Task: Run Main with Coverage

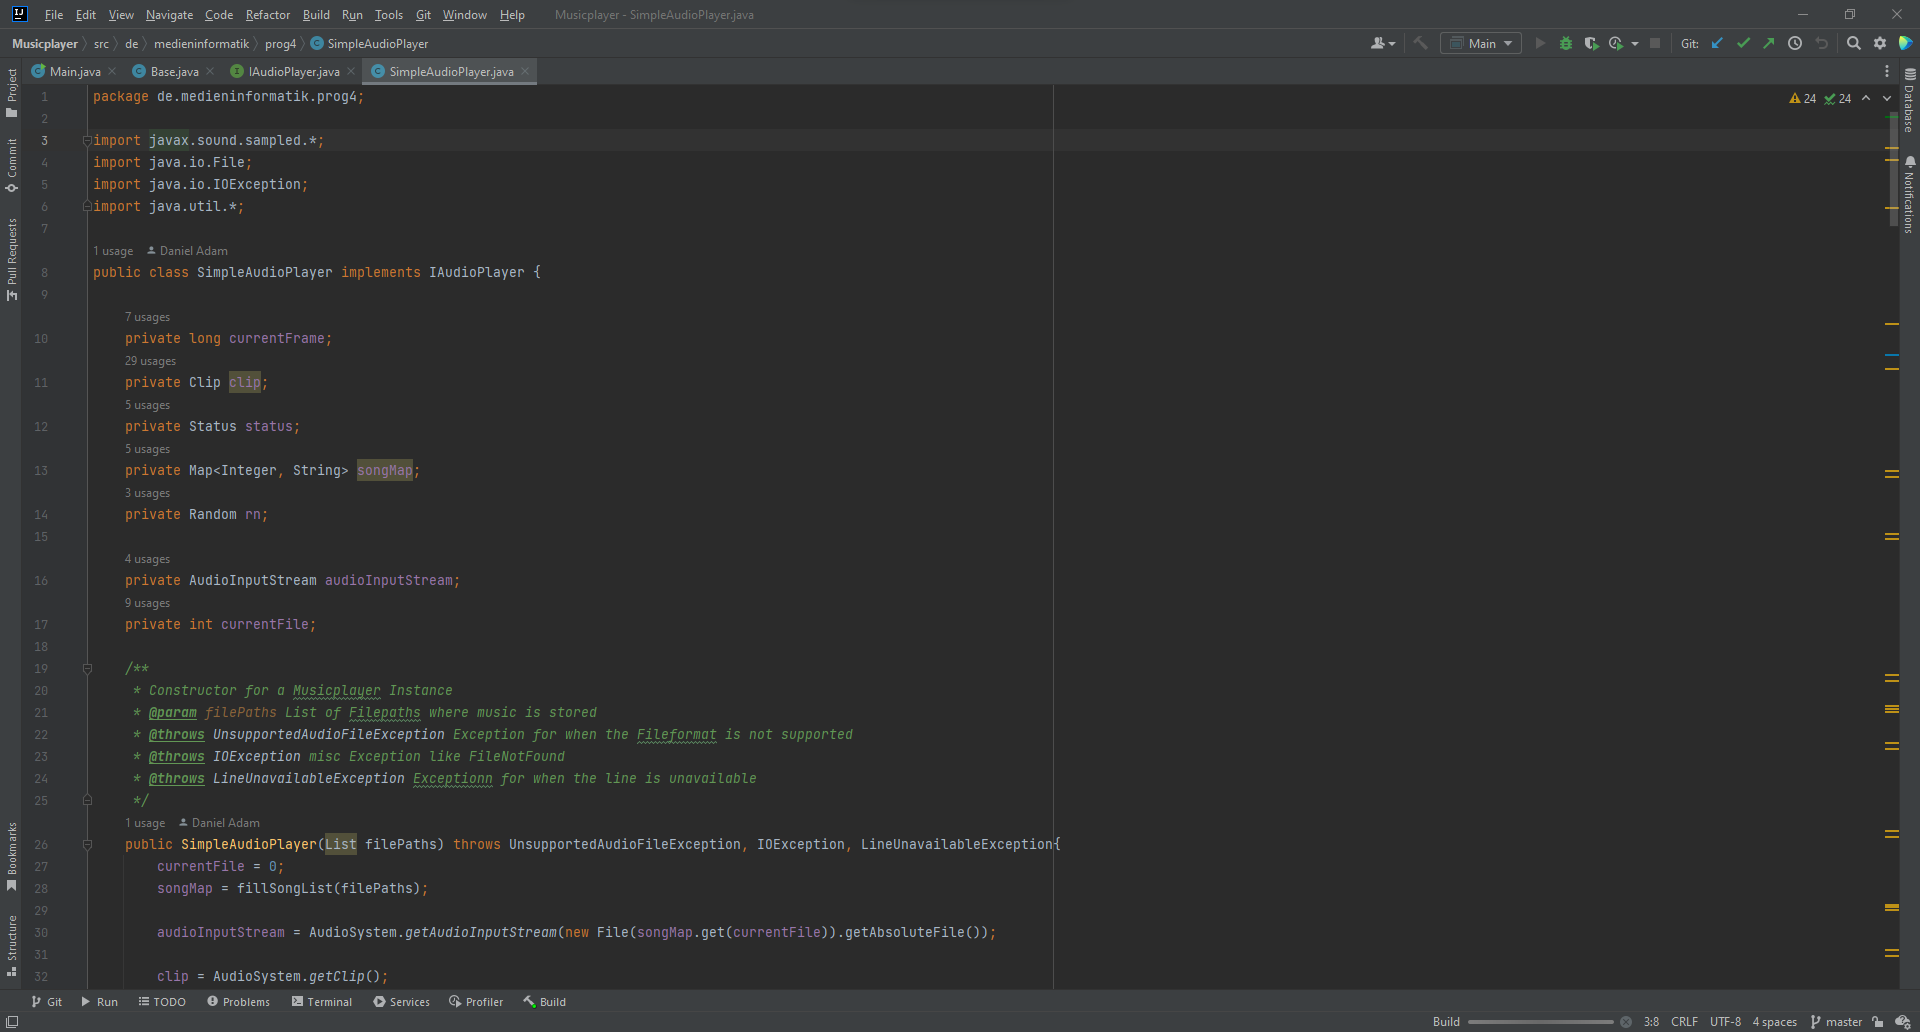Action: pos(1591,43)
